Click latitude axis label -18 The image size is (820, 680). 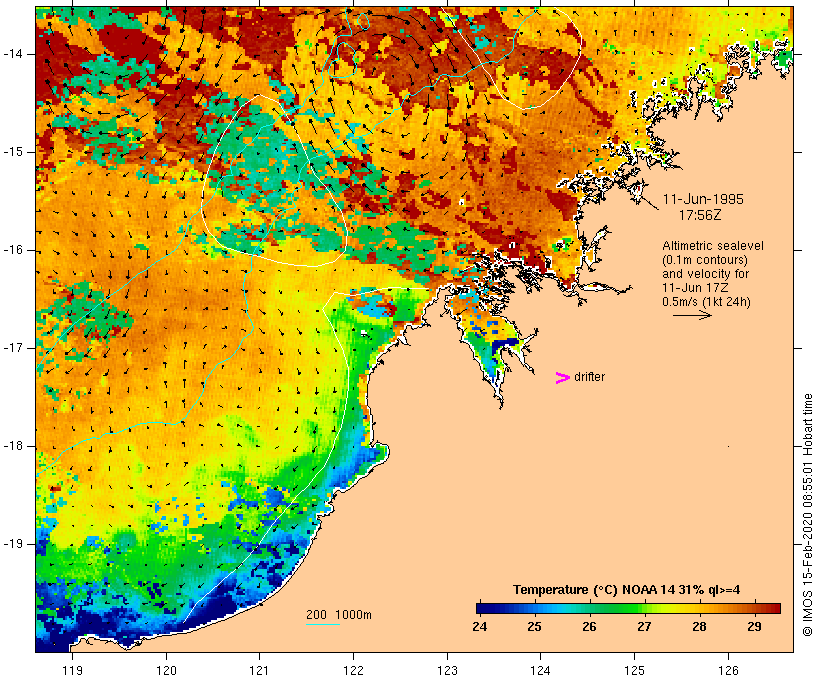[x=13, y=446]
